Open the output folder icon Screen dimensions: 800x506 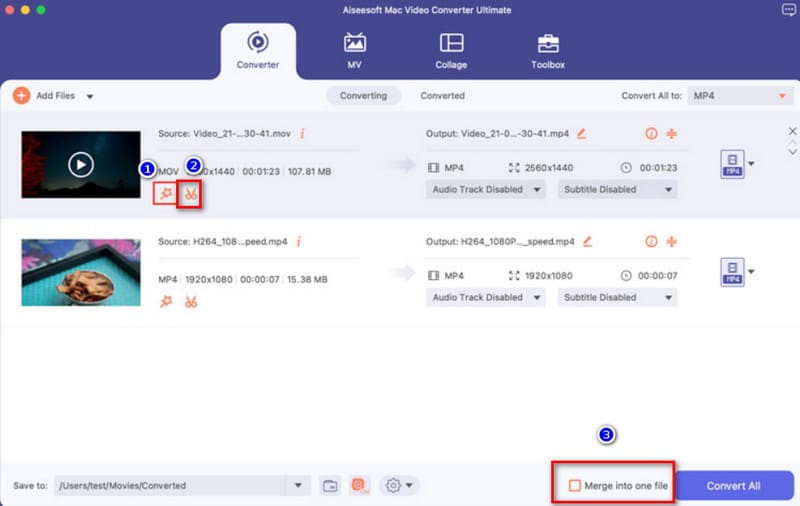tap(330, 486)
